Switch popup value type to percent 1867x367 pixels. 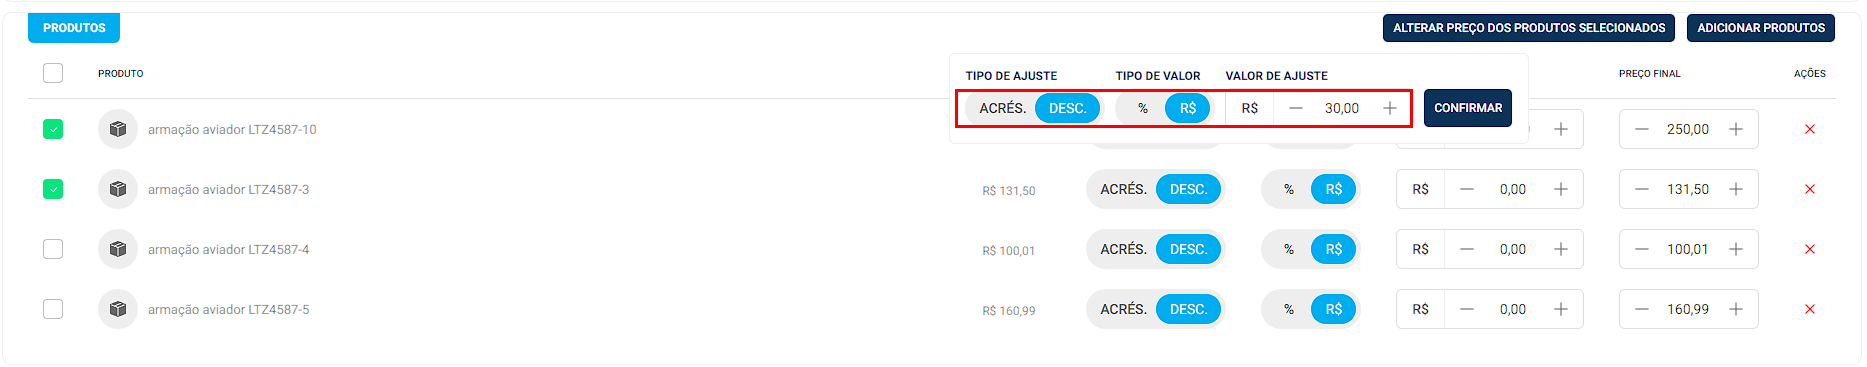coord(1143,108)
